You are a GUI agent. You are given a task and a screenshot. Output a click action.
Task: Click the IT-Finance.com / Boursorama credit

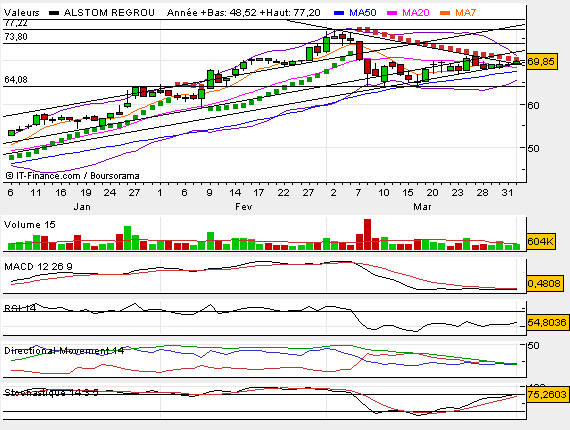[x=72, y=176]
